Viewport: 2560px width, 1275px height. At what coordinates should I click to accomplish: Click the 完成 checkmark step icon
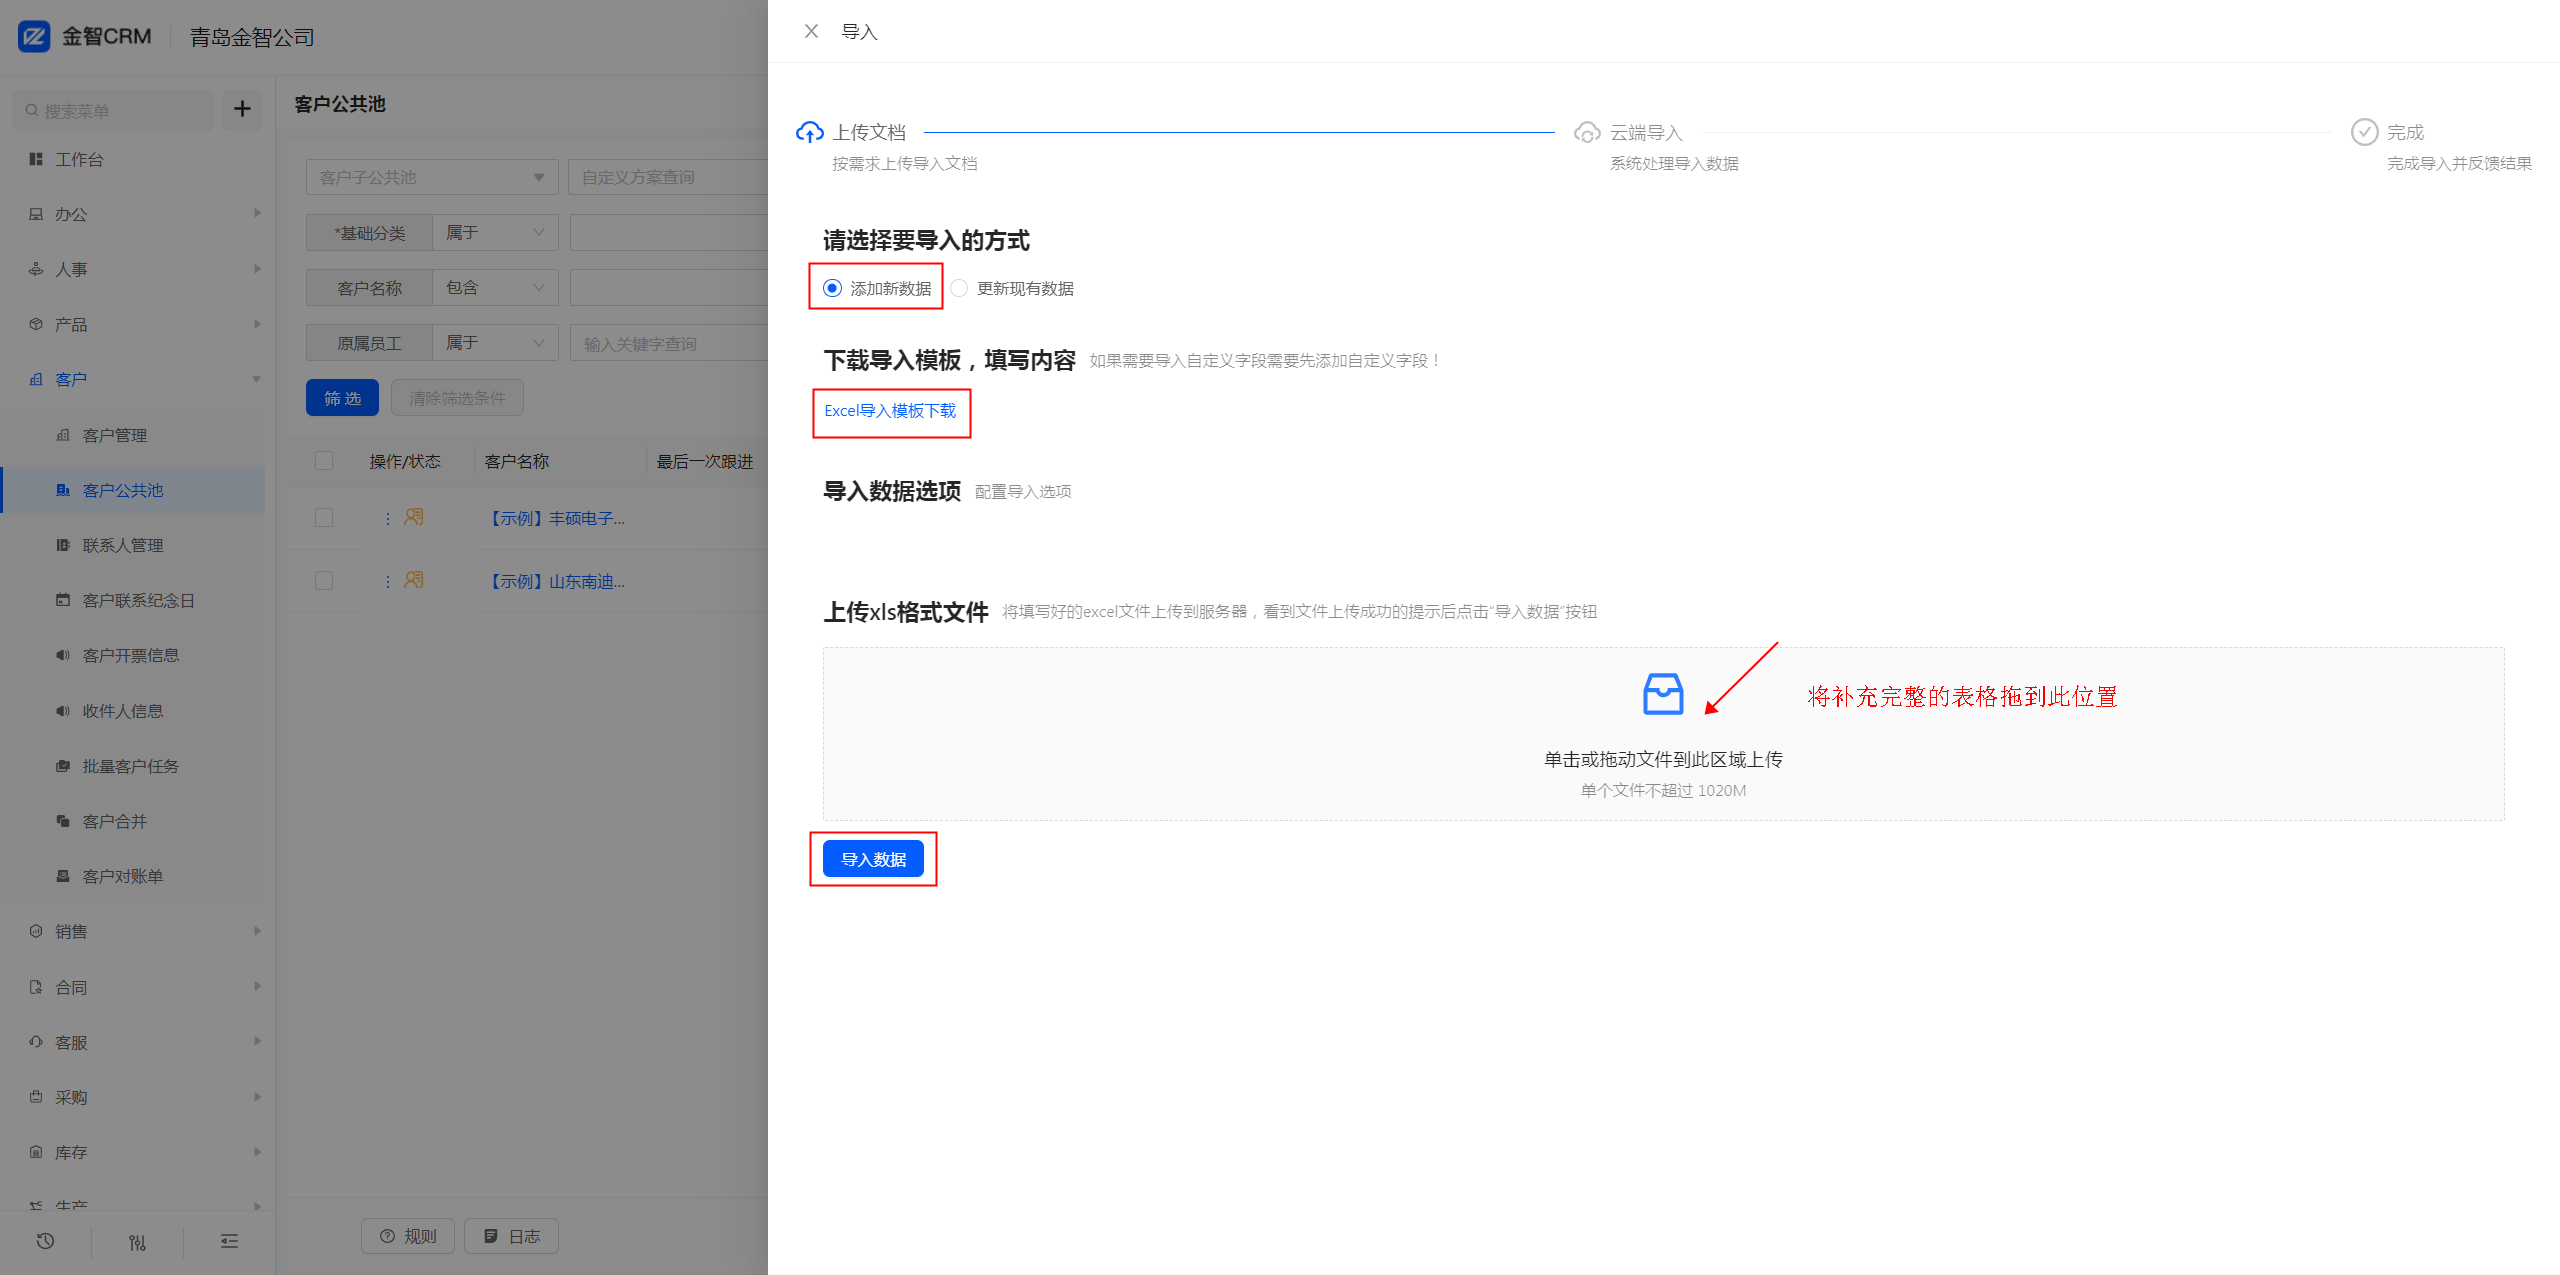click(x=2364, y=132)
